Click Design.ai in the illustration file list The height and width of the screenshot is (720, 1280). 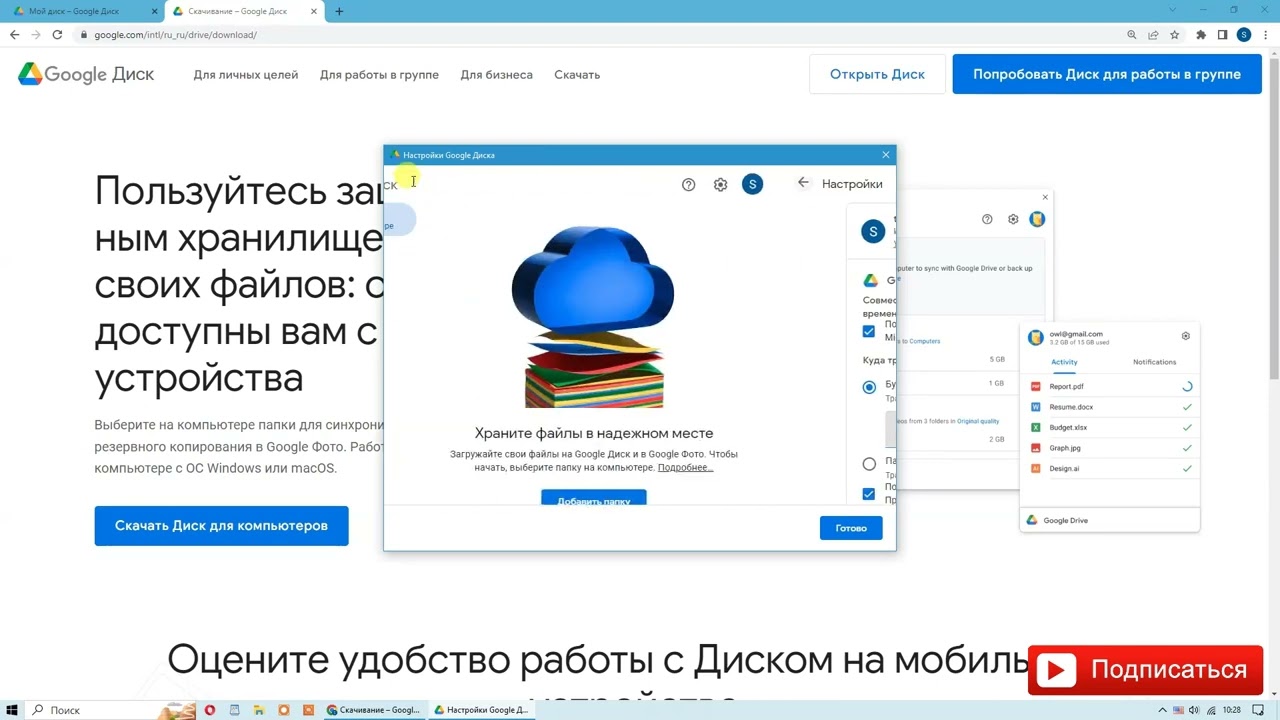pos(1064,468)
